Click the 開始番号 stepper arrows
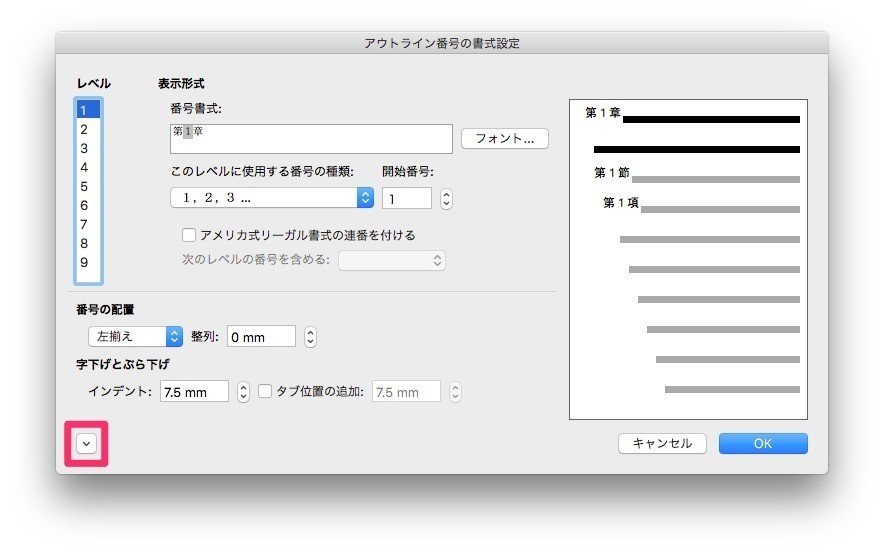 point(446,198)
